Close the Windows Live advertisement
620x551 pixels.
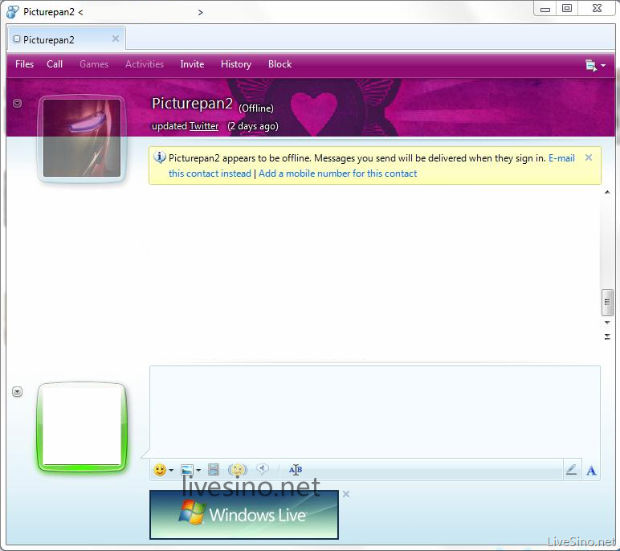(x=346, y=494)
